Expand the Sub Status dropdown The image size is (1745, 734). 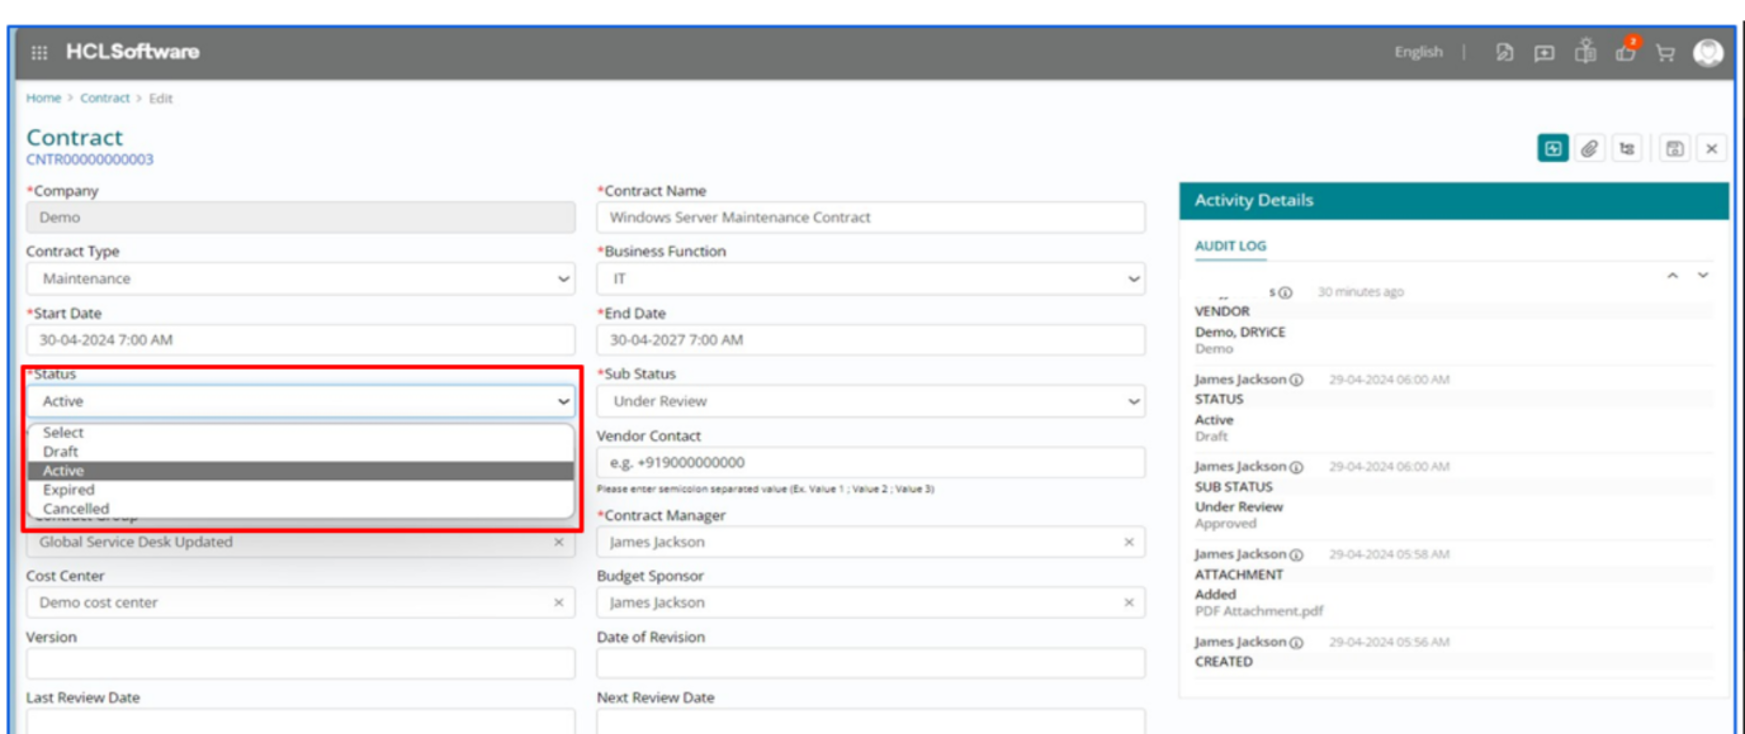[x=871, y=401]
